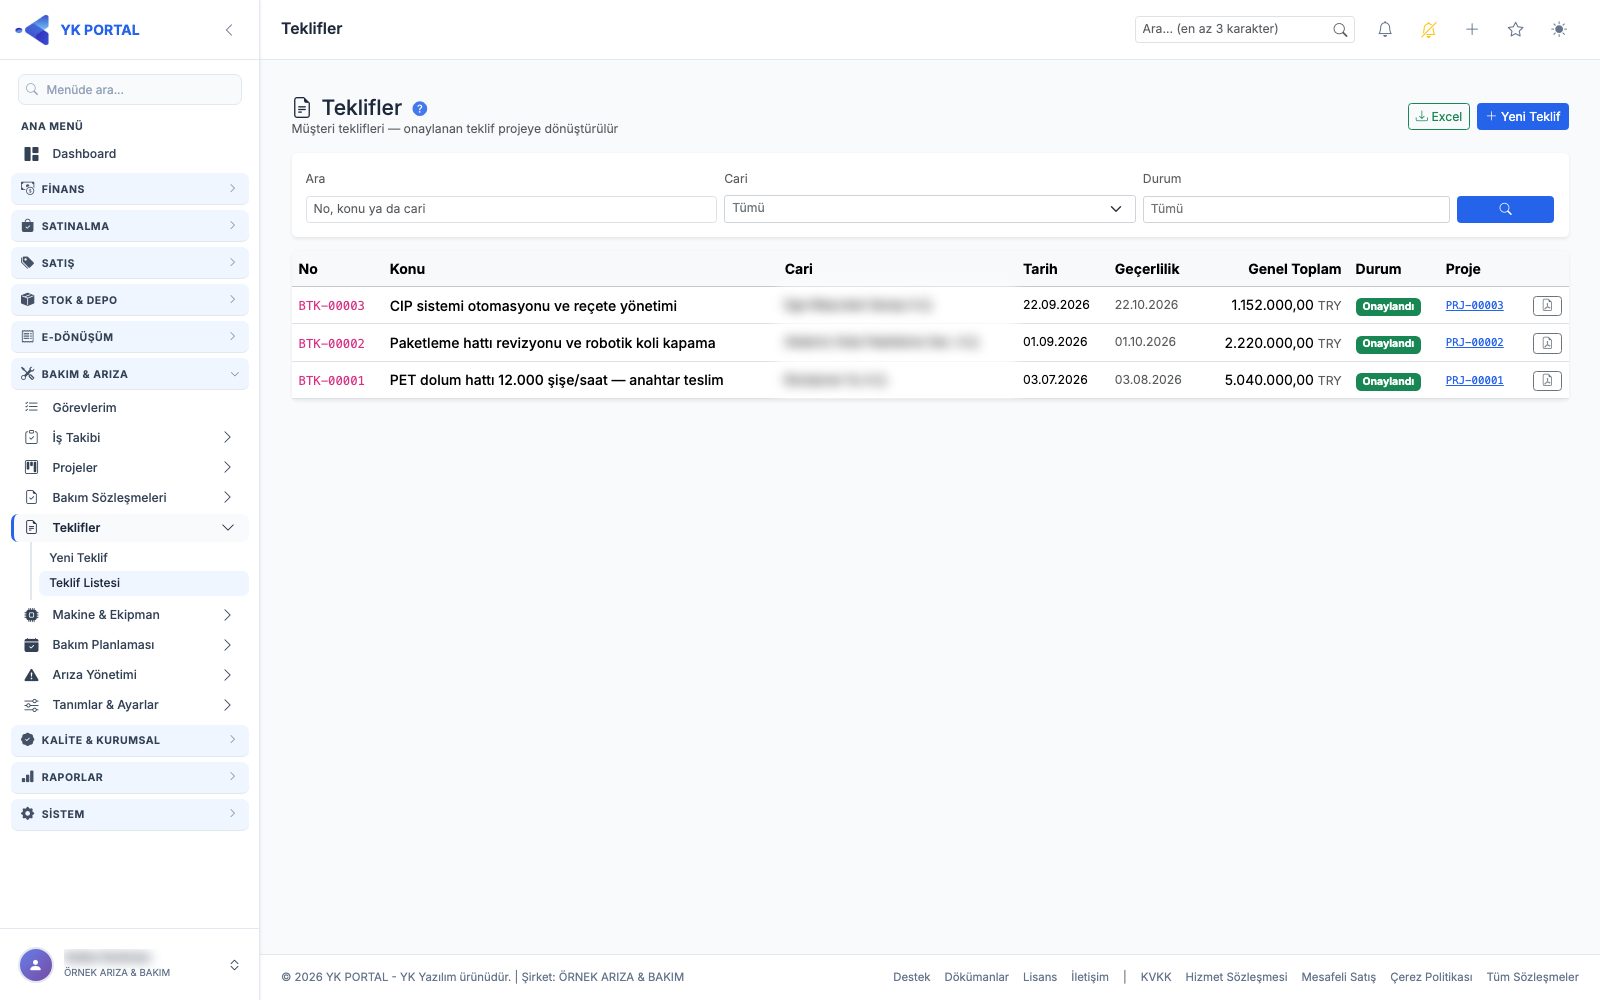The height and width of the screenshot is (1000, 1600).
Task: Click magnifier icon in top search box
Action: 1340,30
